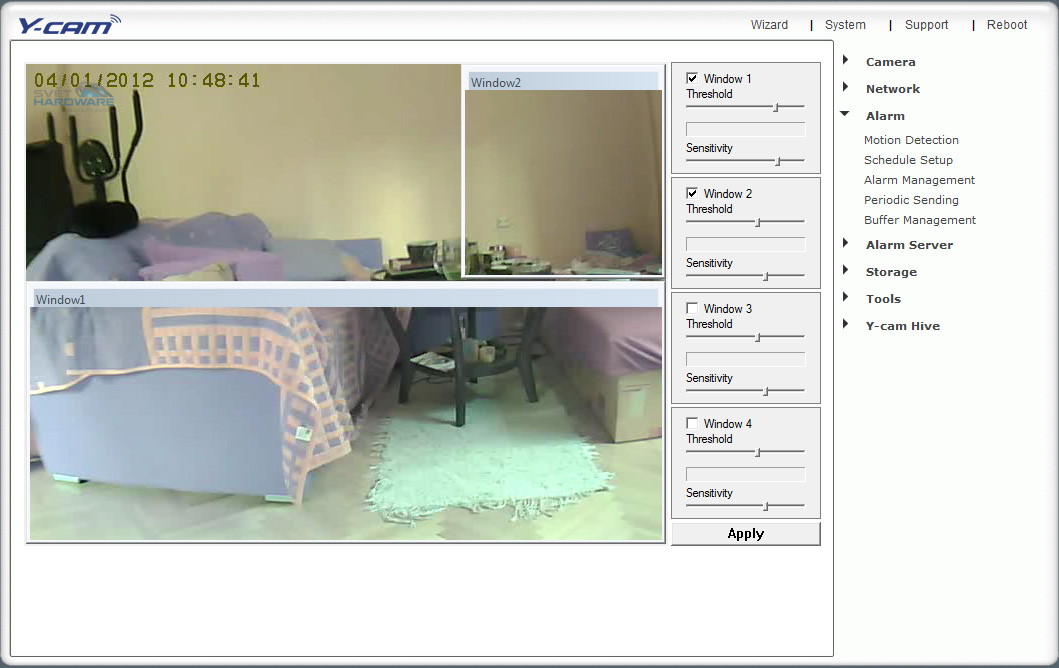
Task: Open the System menu
Action: [x=845, y=25]
